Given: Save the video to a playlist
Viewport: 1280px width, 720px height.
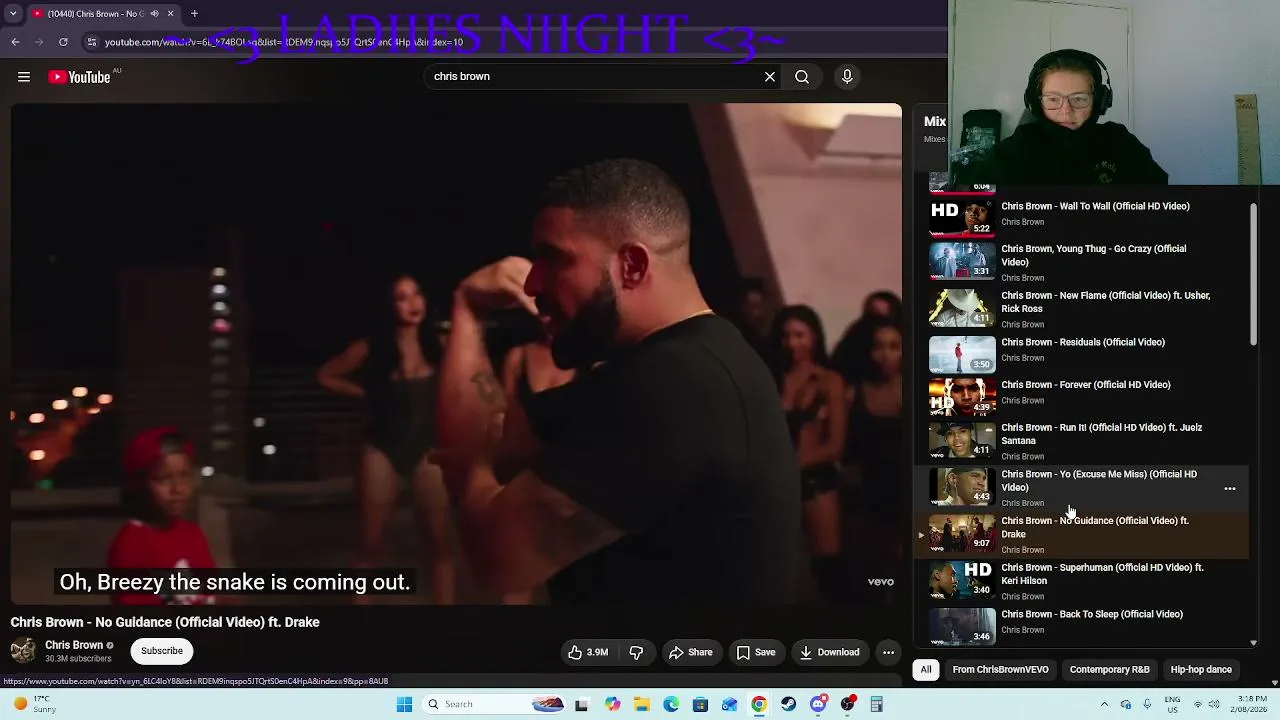Looking at the screenshot, I should tap(756, 652).
